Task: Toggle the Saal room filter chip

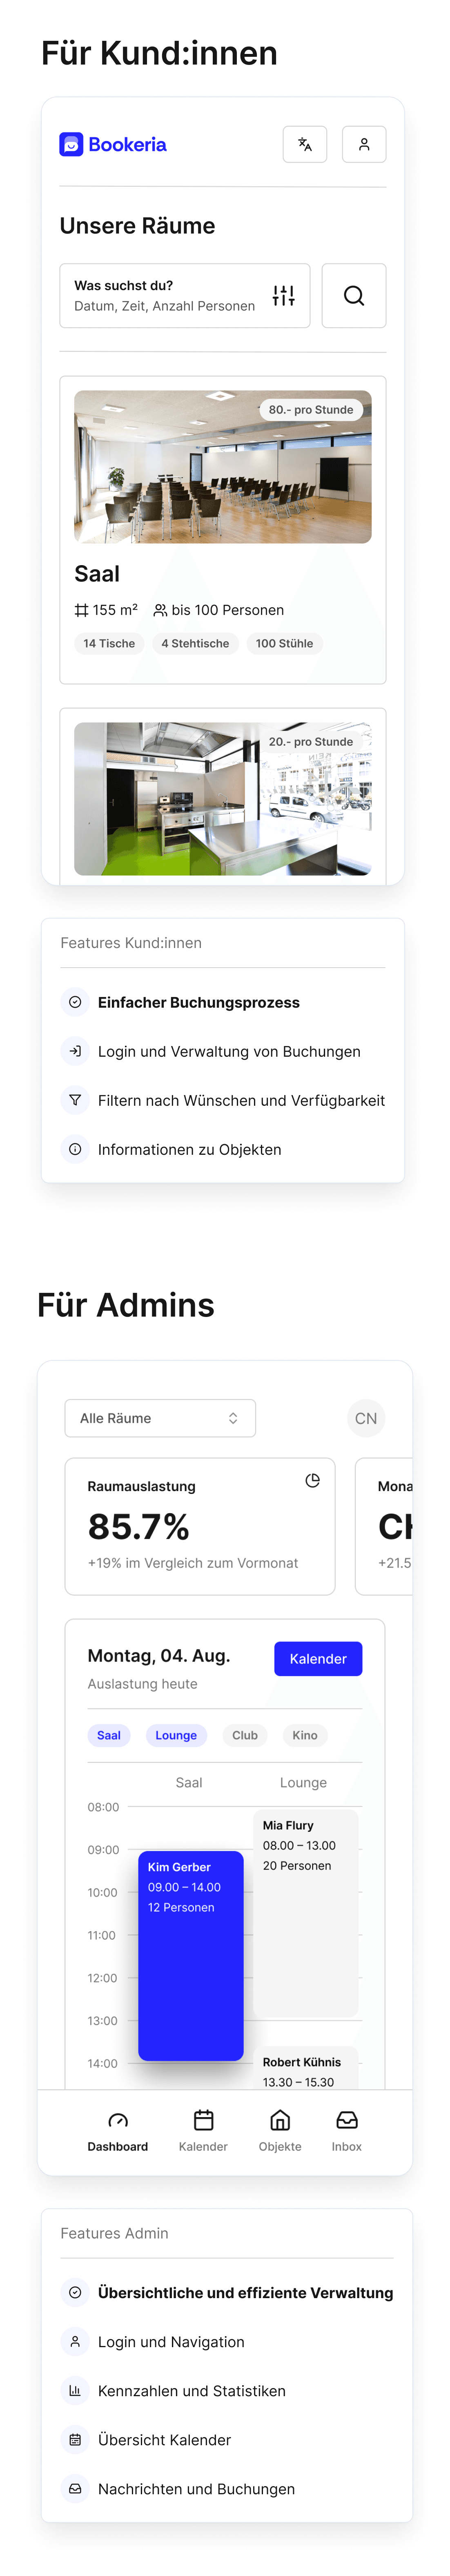Action: tap(109, 1735)
